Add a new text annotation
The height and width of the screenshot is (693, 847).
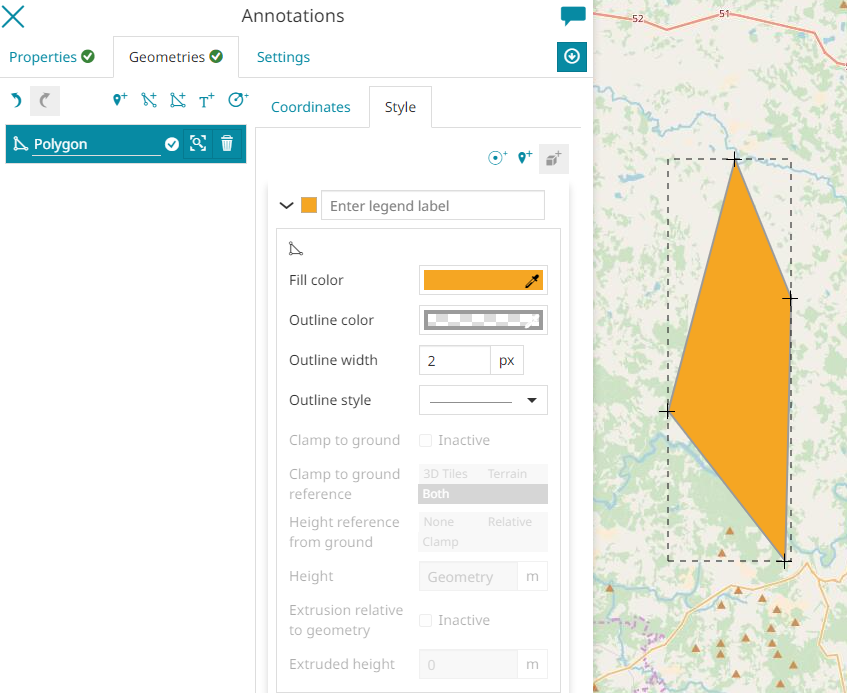click(207, 100)
